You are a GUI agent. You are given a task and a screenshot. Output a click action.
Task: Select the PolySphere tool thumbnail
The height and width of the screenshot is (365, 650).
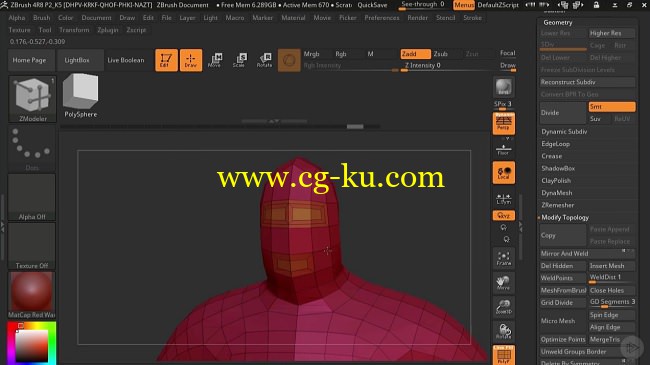(80, 95)
